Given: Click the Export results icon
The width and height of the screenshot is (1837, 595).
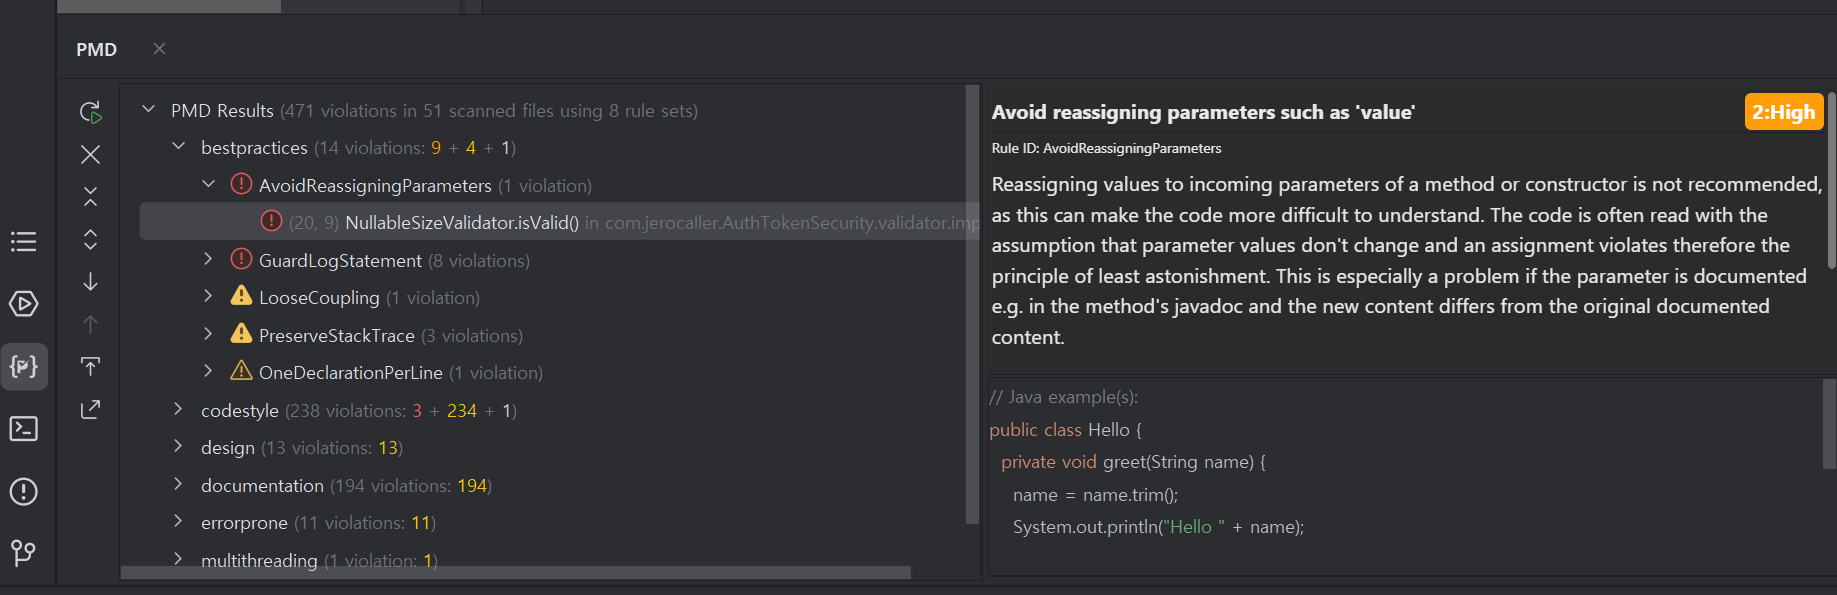Looking at the screenshot, I should [90, 409].
